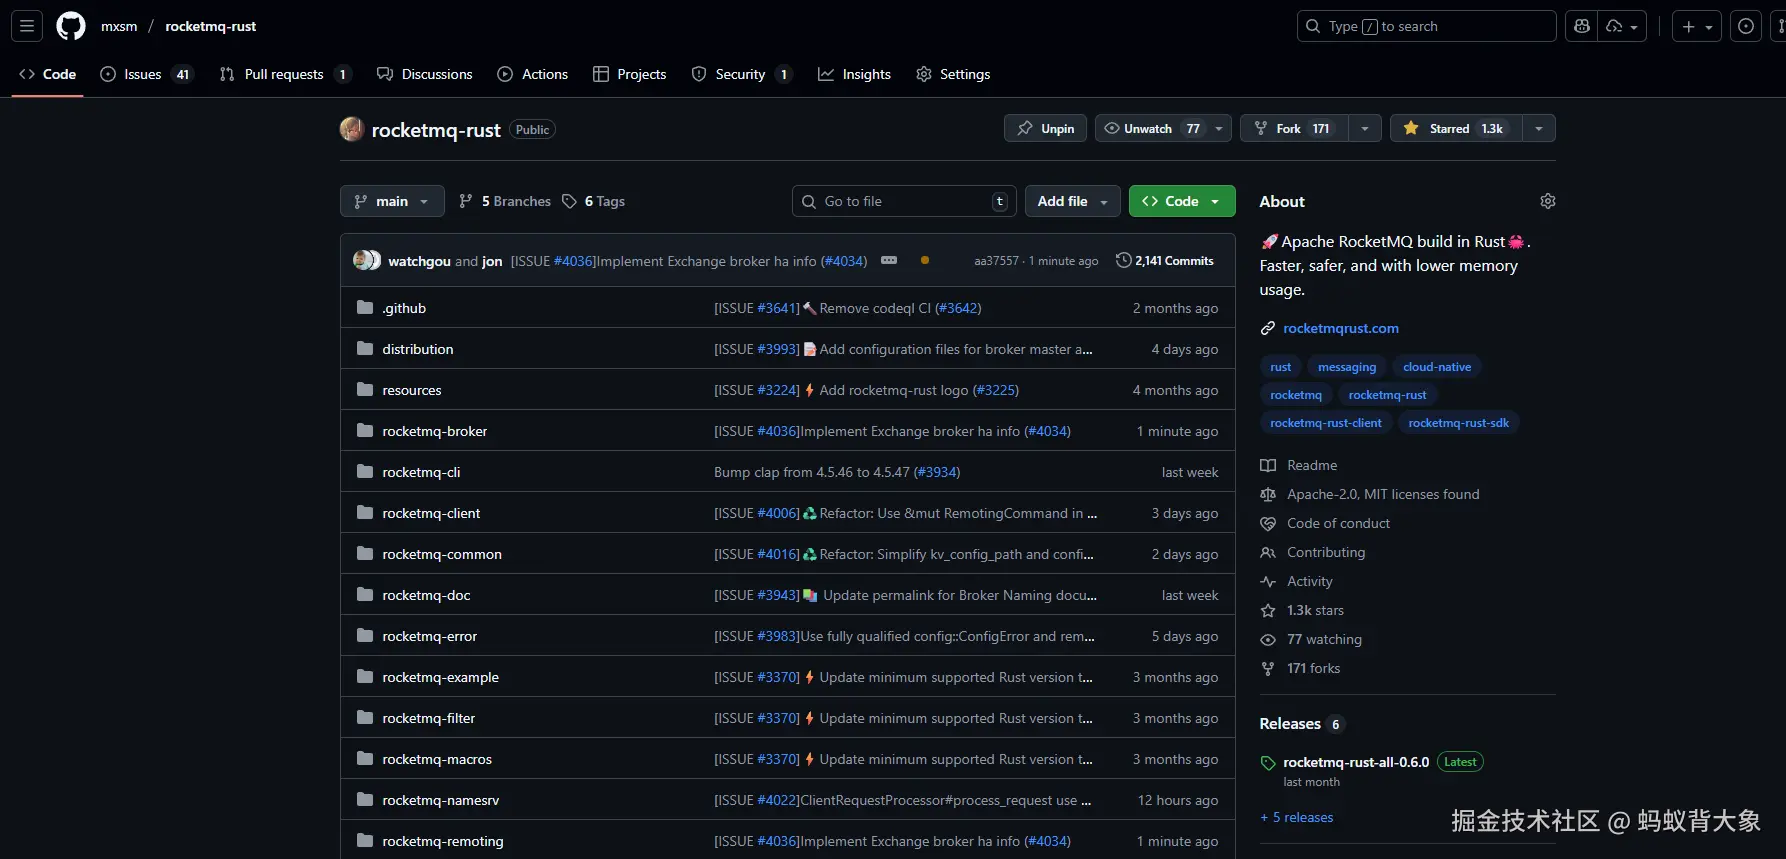Switch to the Pull requests tab
This screenshot has height=859, width=1786.
[283, 74]
